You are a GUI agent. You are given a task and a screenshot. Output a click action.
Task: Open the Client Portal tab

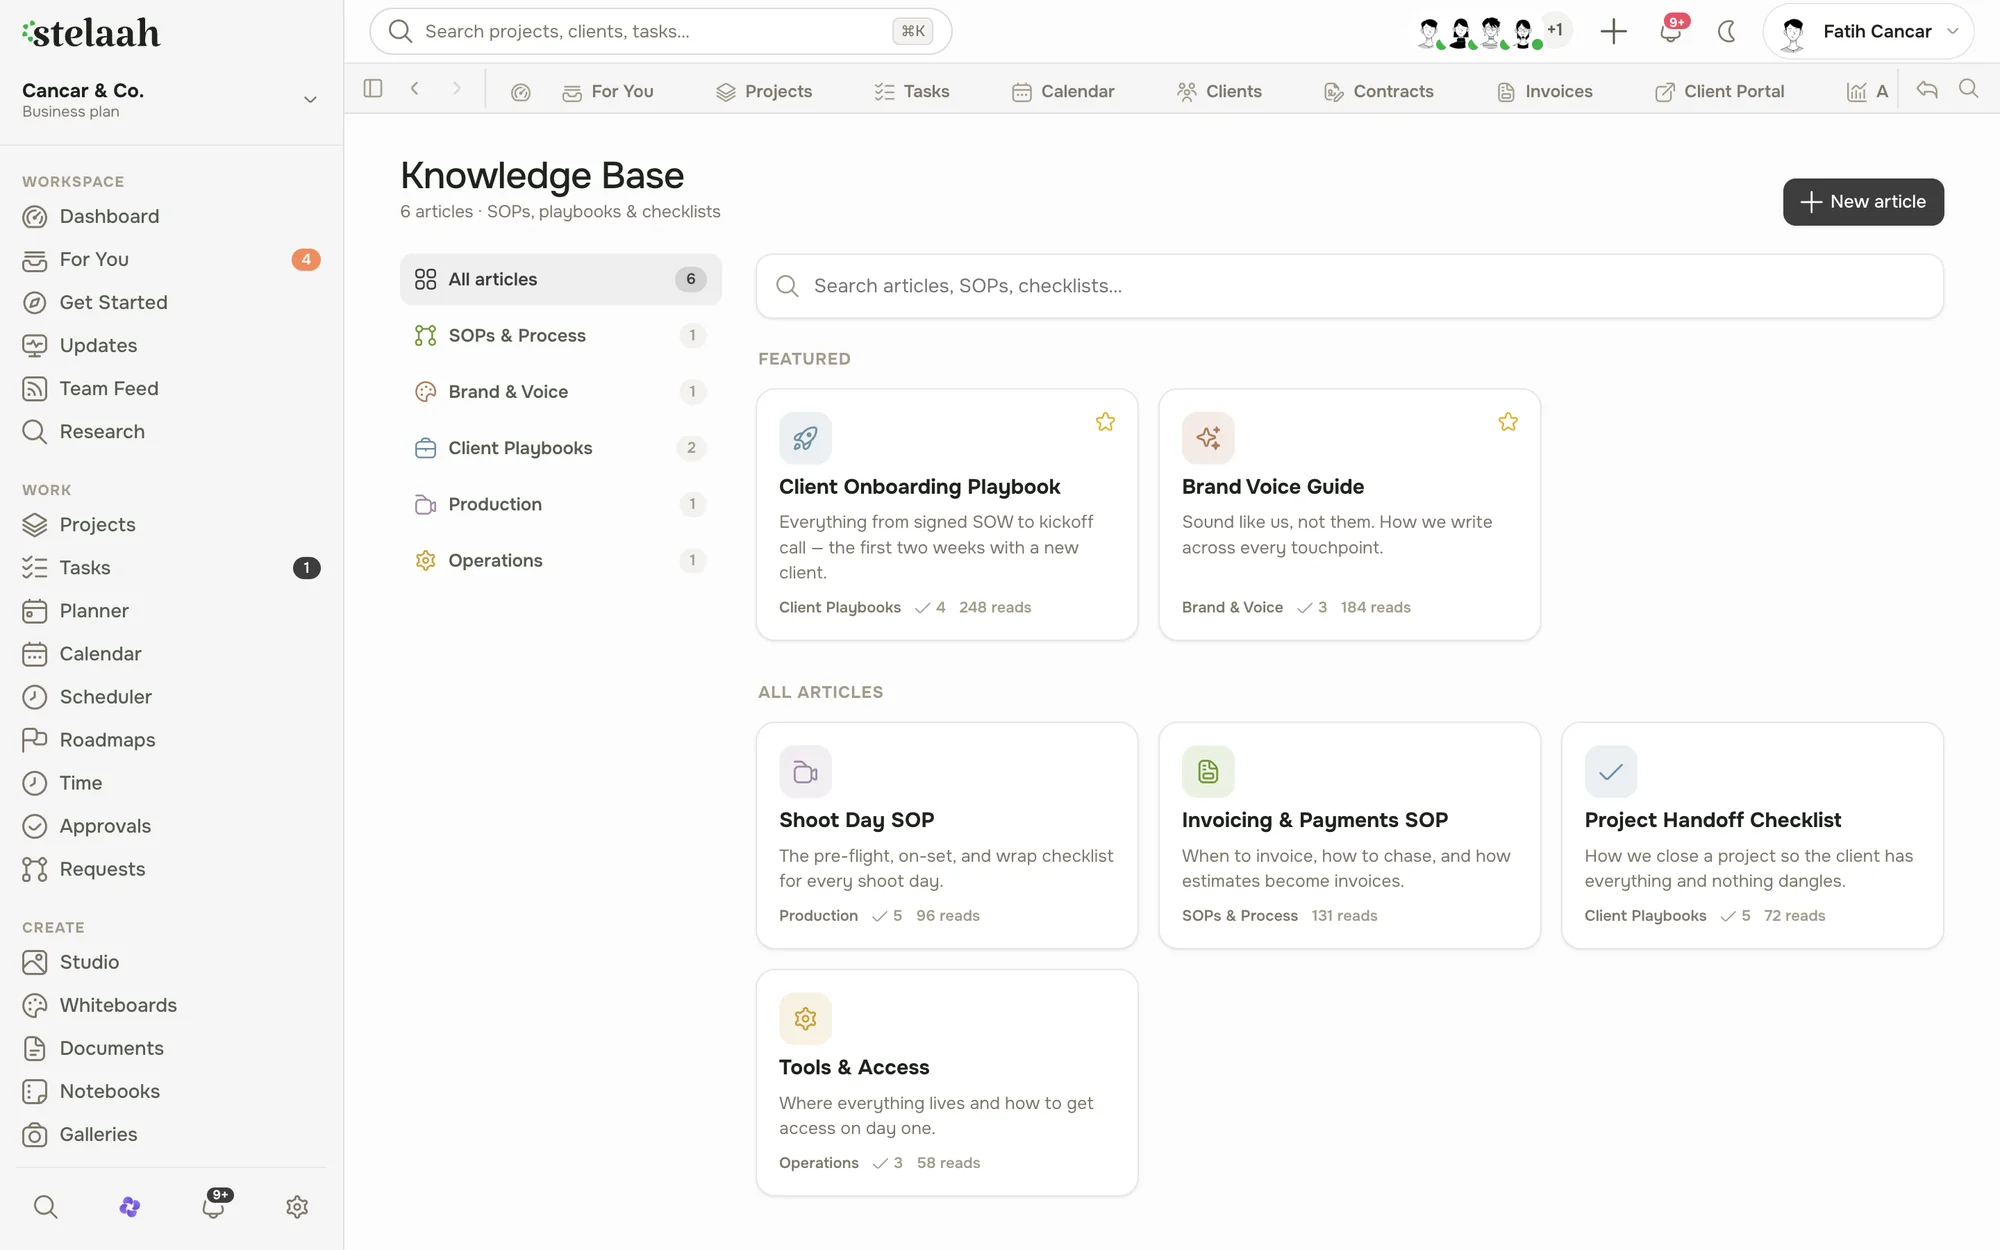pos(1720,92)
